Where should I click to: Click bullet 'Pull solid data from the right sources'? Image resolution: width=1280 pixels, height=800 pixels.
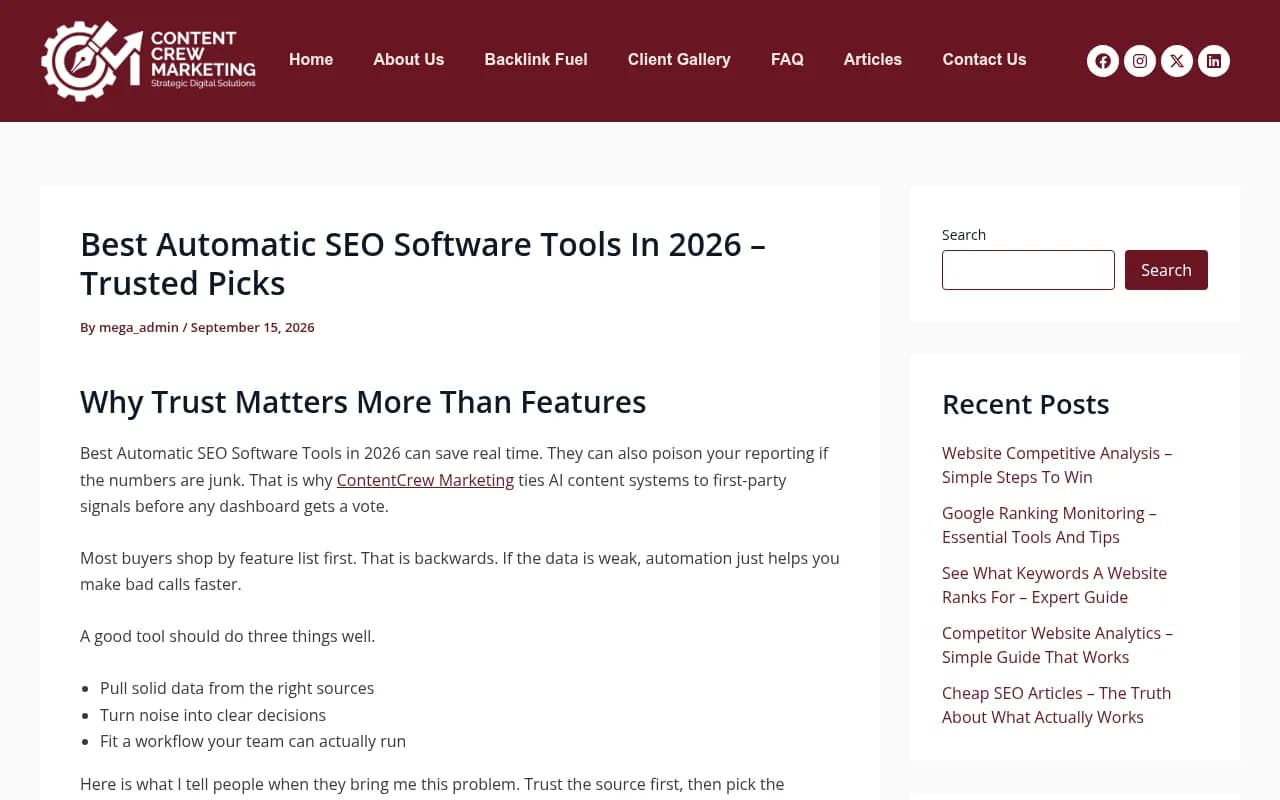[237, 688]
